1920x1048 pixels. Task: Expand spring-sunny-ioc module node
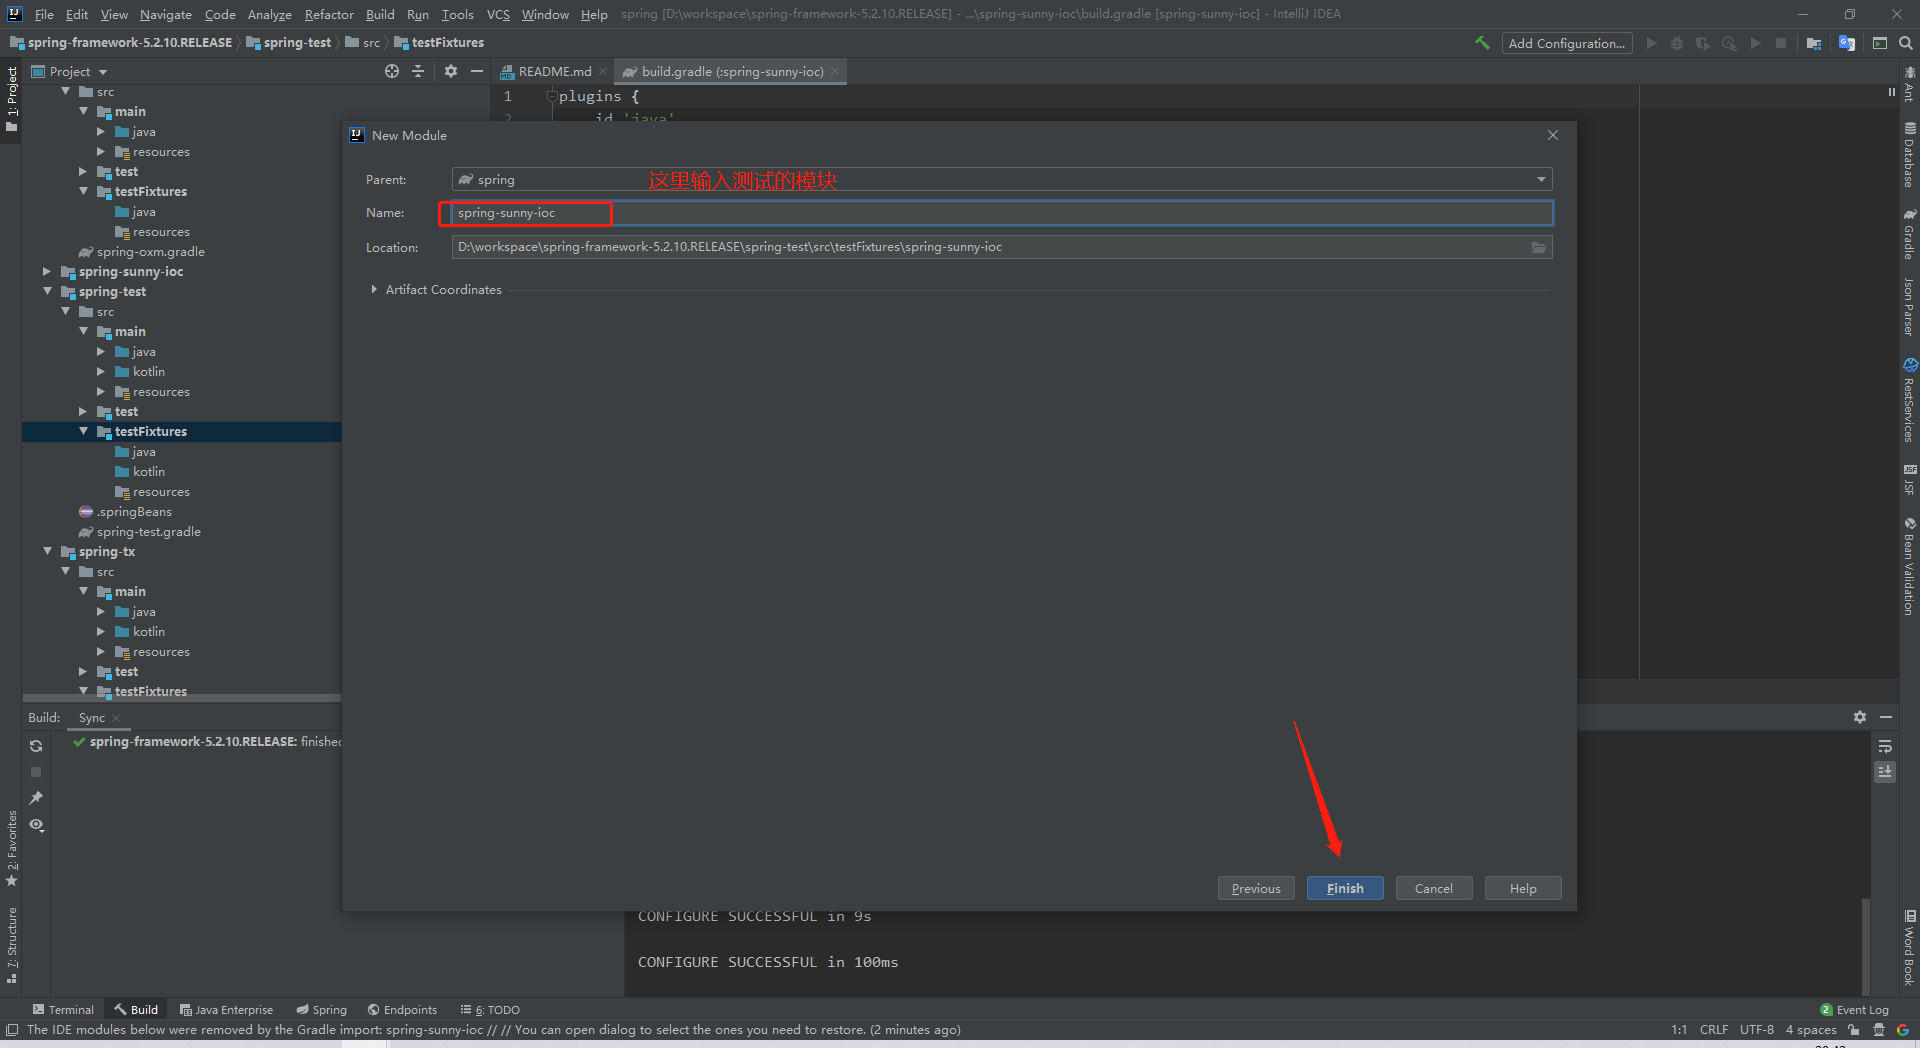click(47, 271)
